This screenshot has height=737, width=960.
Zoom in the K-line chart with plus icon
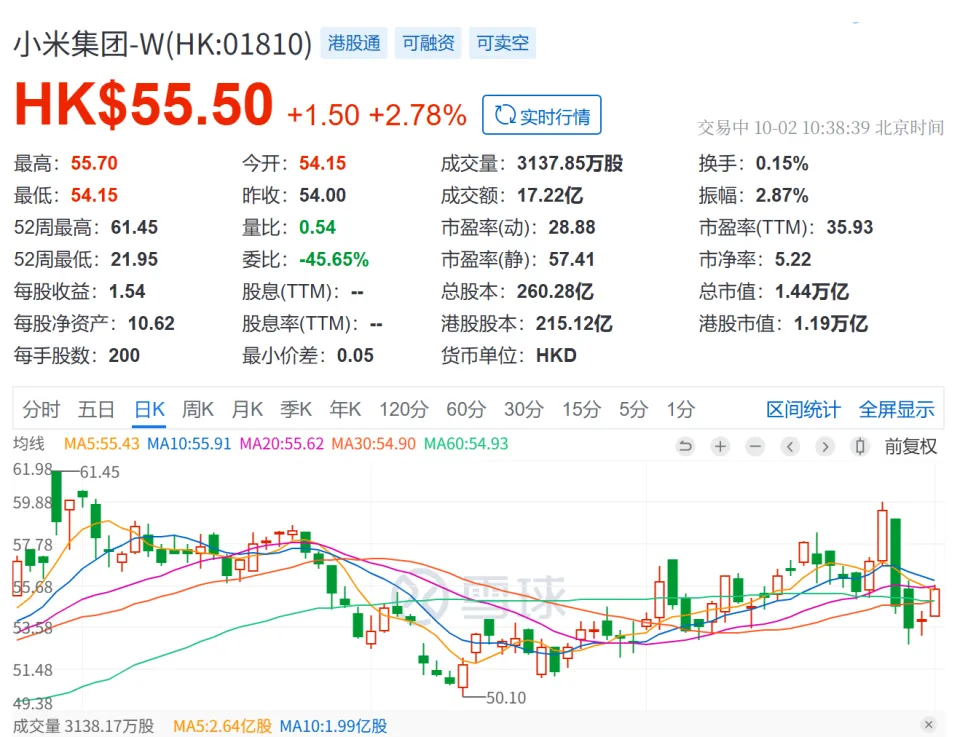pyautogui.click(x=720, y=446)
